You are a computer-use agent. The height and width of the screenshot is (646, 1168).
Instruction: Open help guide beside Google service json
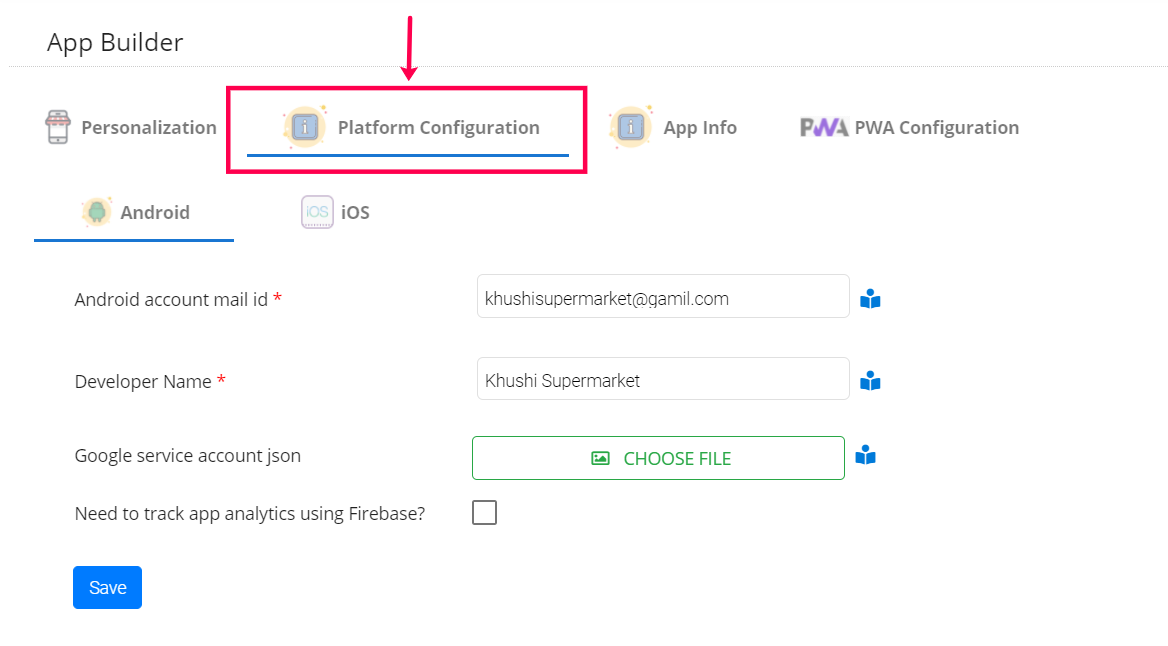coord(866,457)
